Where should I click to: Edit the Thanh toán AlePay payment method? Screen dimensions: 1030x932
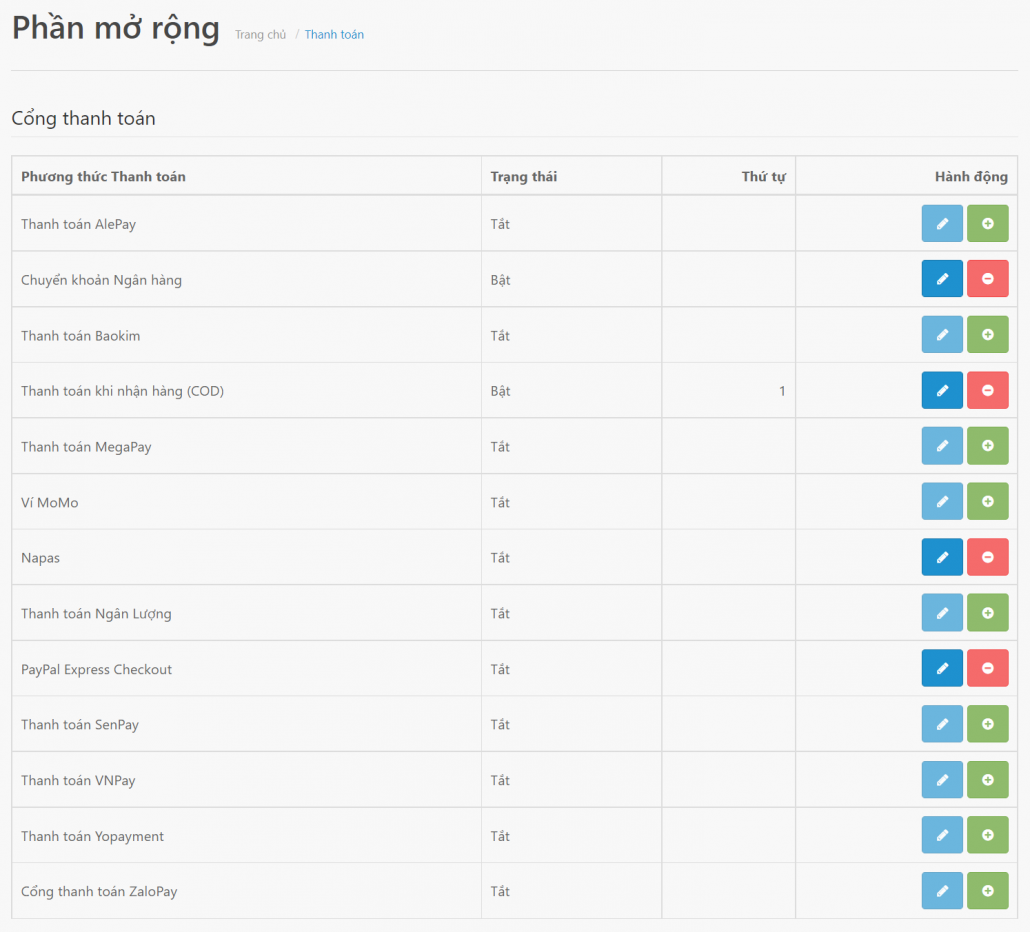click(x=942, y=223)
